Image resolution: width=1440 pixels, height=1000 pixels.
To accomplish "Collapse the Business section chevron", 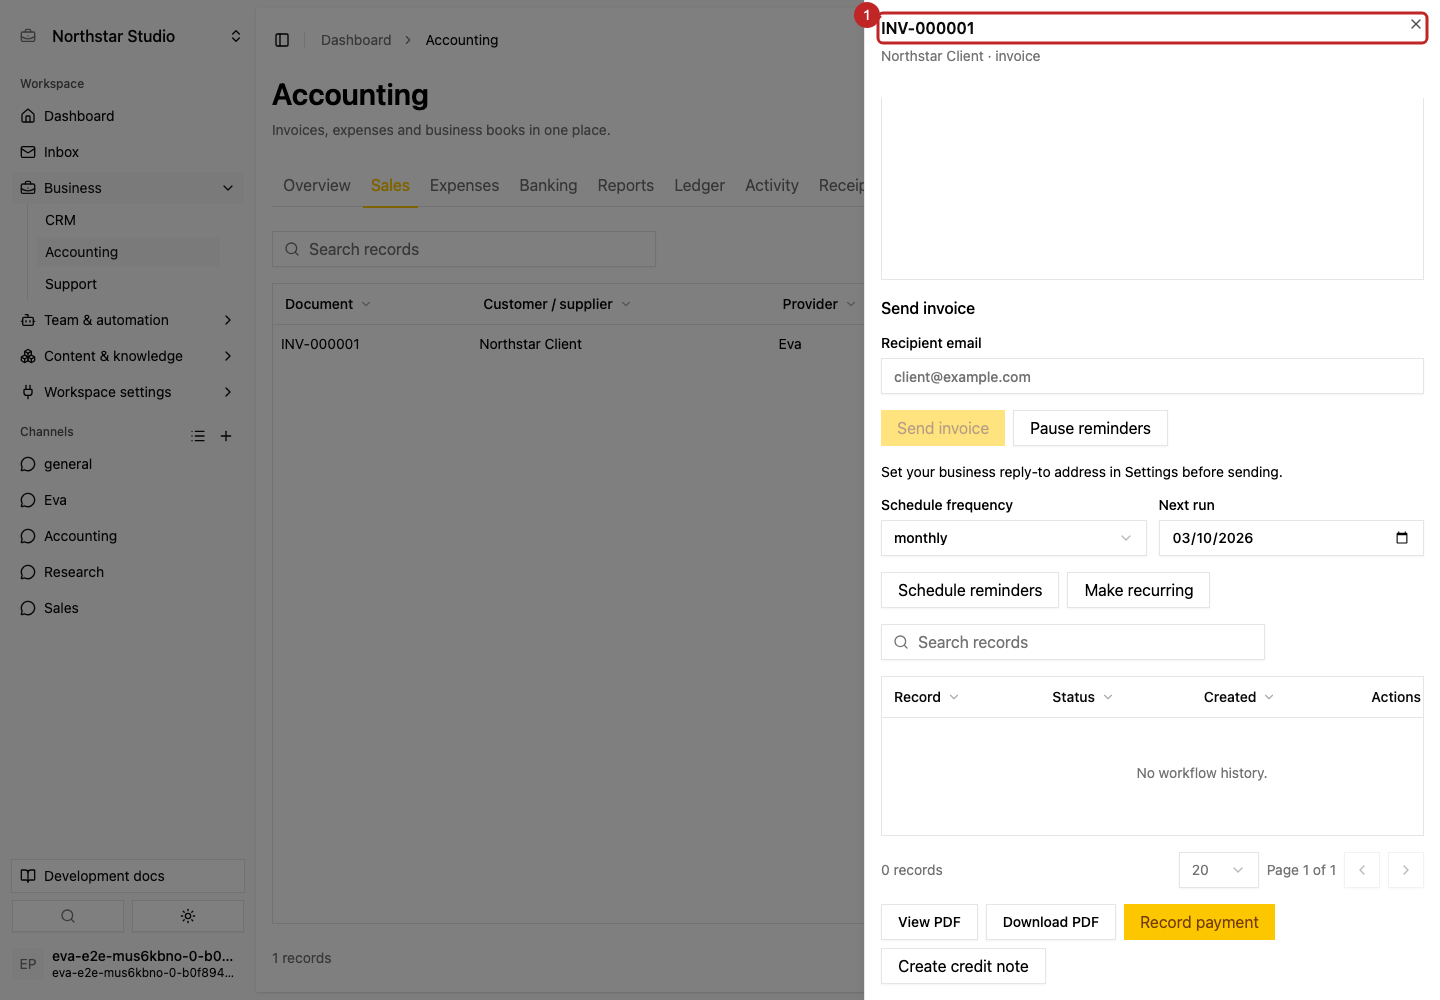I will tap(228, 188).
